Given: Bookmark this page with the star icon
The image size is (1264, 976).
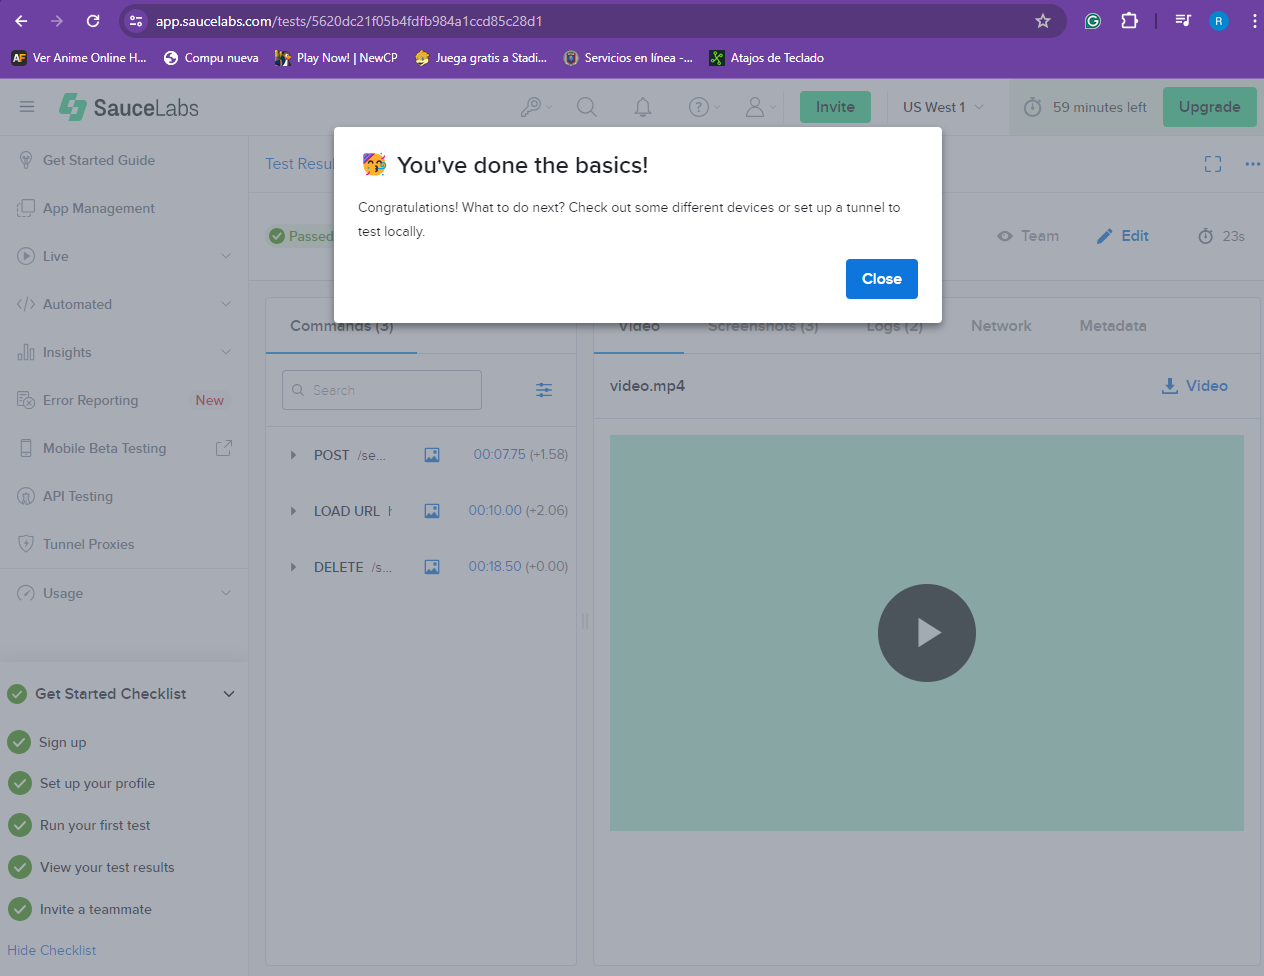Looking at the screenshot, I should click(x=1043, y=21).
